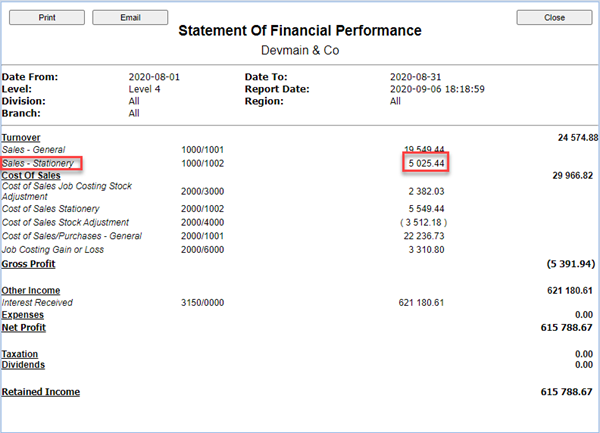This screenshot has width=600, height=433.
Task: Click the Net Profit heading
Action: pos(24,327)
